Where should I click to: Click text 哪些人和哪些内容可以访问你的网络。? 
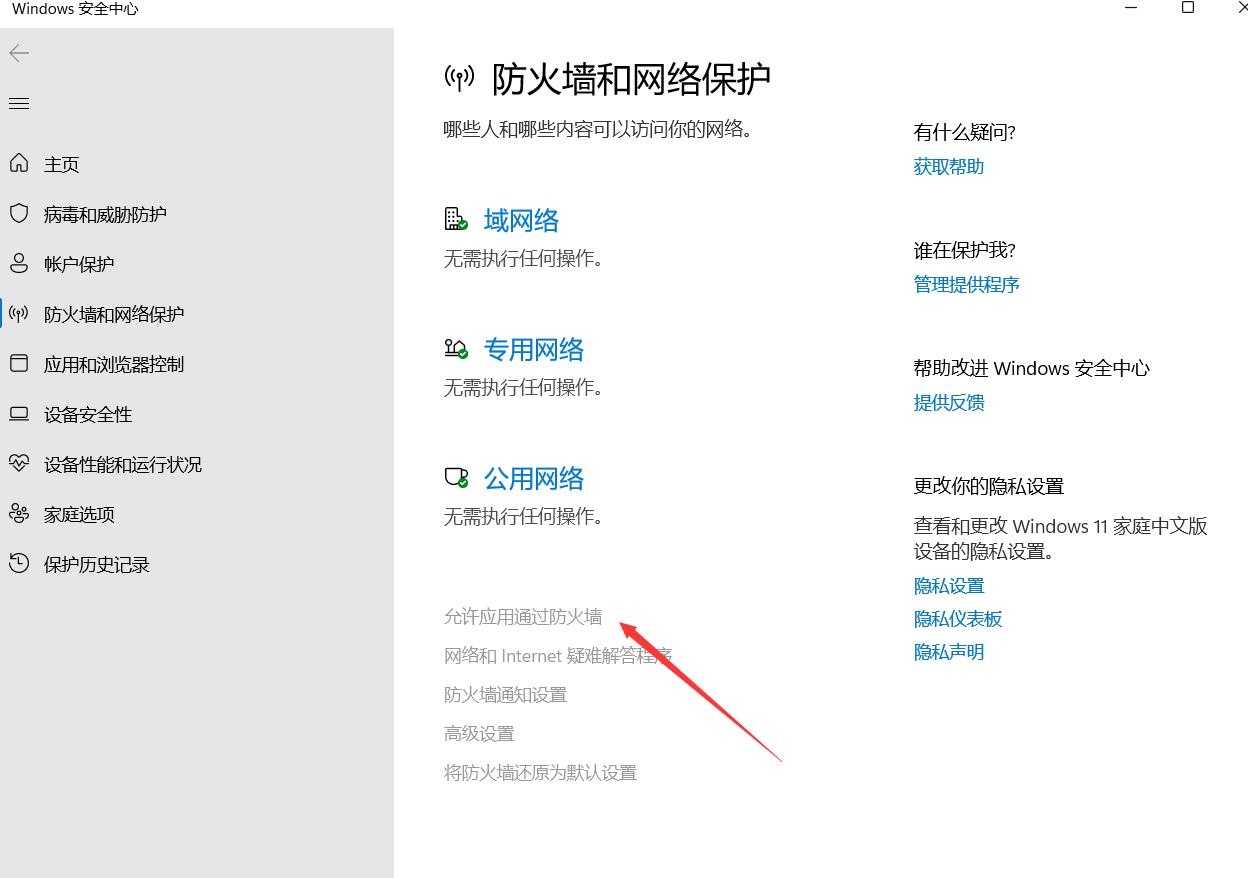coord(598,128)
